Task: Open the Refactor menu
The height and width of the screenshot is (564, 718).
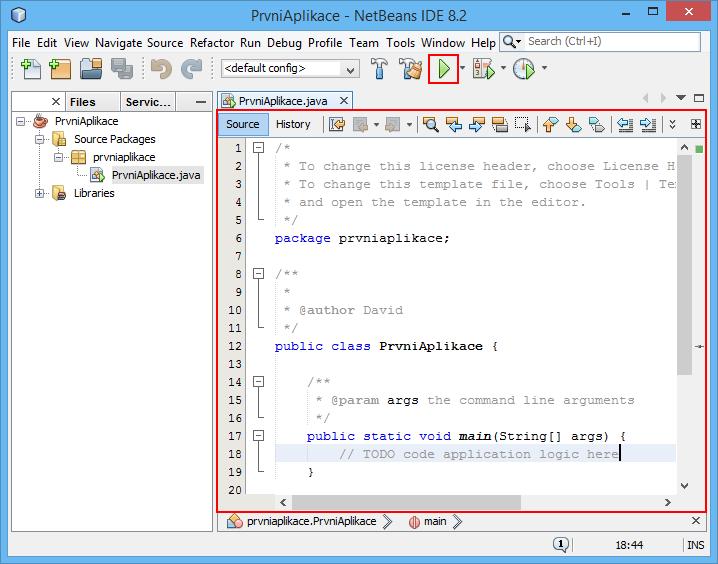Action: click(x=212, y=43)
